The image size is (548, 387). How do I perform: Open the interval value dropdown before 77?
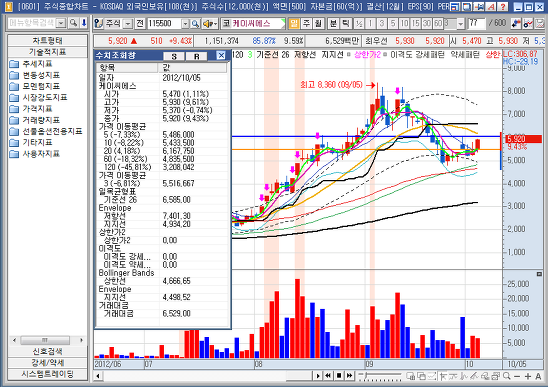click(461, 23)
